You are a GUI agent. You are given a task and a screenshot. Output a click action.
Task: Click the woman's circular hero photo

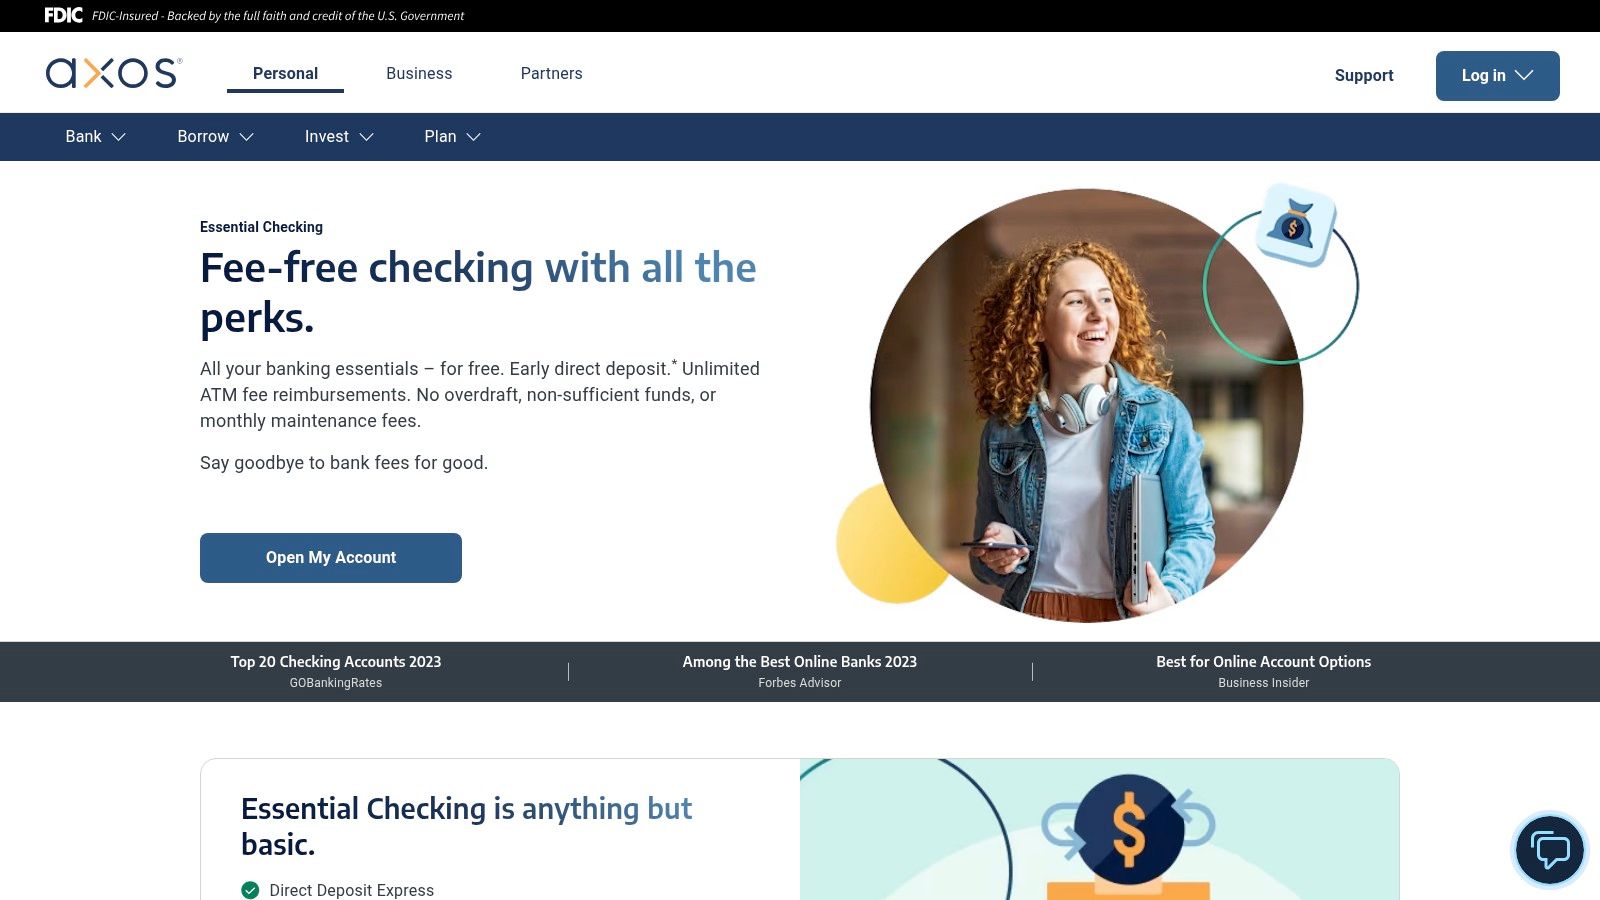[x=1087, y=405]
